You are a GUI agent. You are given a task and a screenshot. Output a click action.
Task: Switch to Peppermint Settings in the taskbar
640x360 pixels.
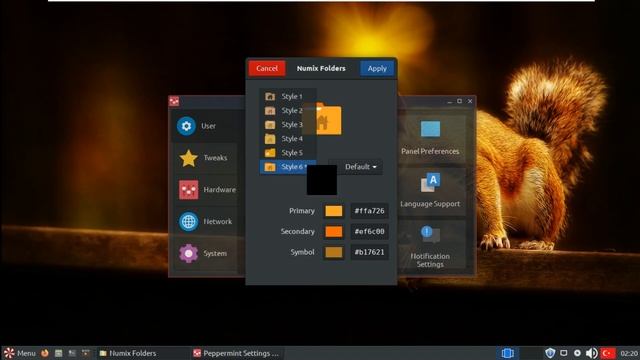tap(236, 353)
